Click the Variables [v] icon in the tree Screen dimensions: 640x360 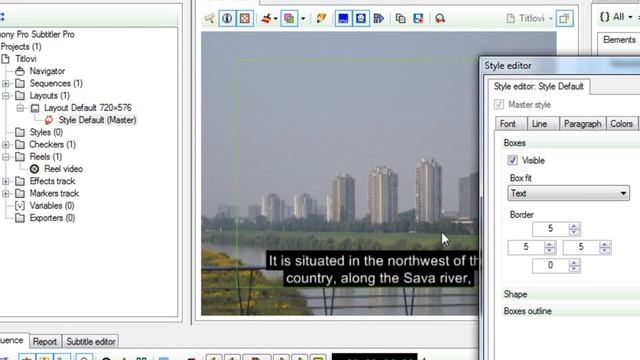click(20, 206)
